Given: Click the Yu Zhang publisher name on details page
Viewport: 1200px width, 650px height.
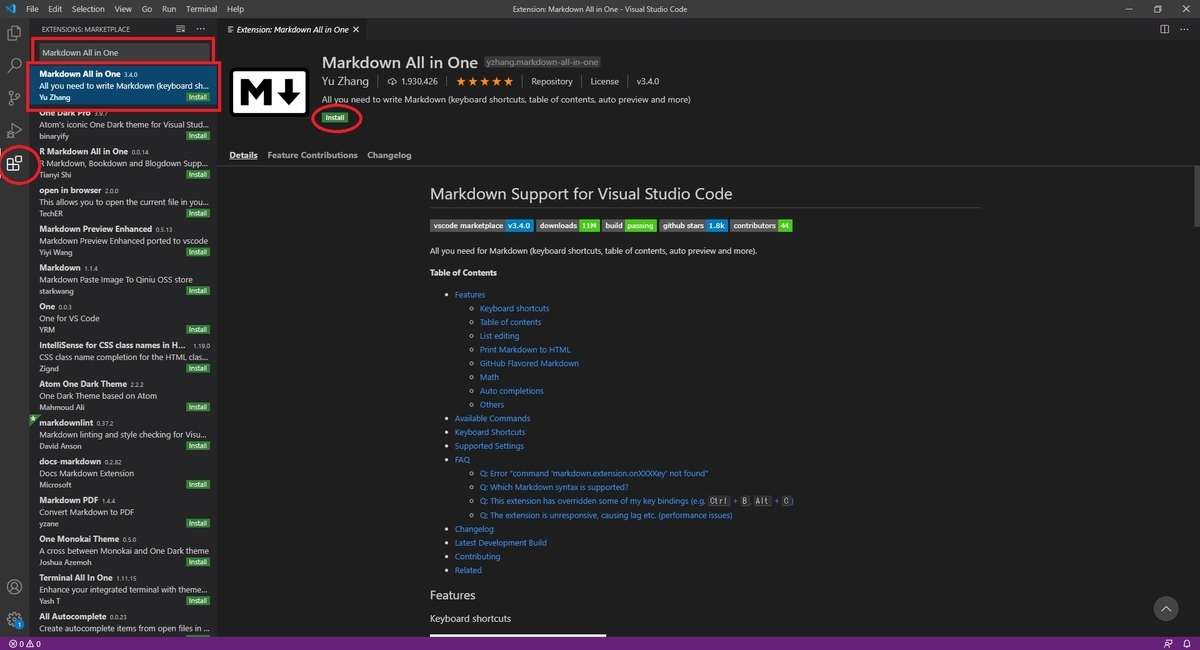Looking at the screenshot, I should click(345, 81).
